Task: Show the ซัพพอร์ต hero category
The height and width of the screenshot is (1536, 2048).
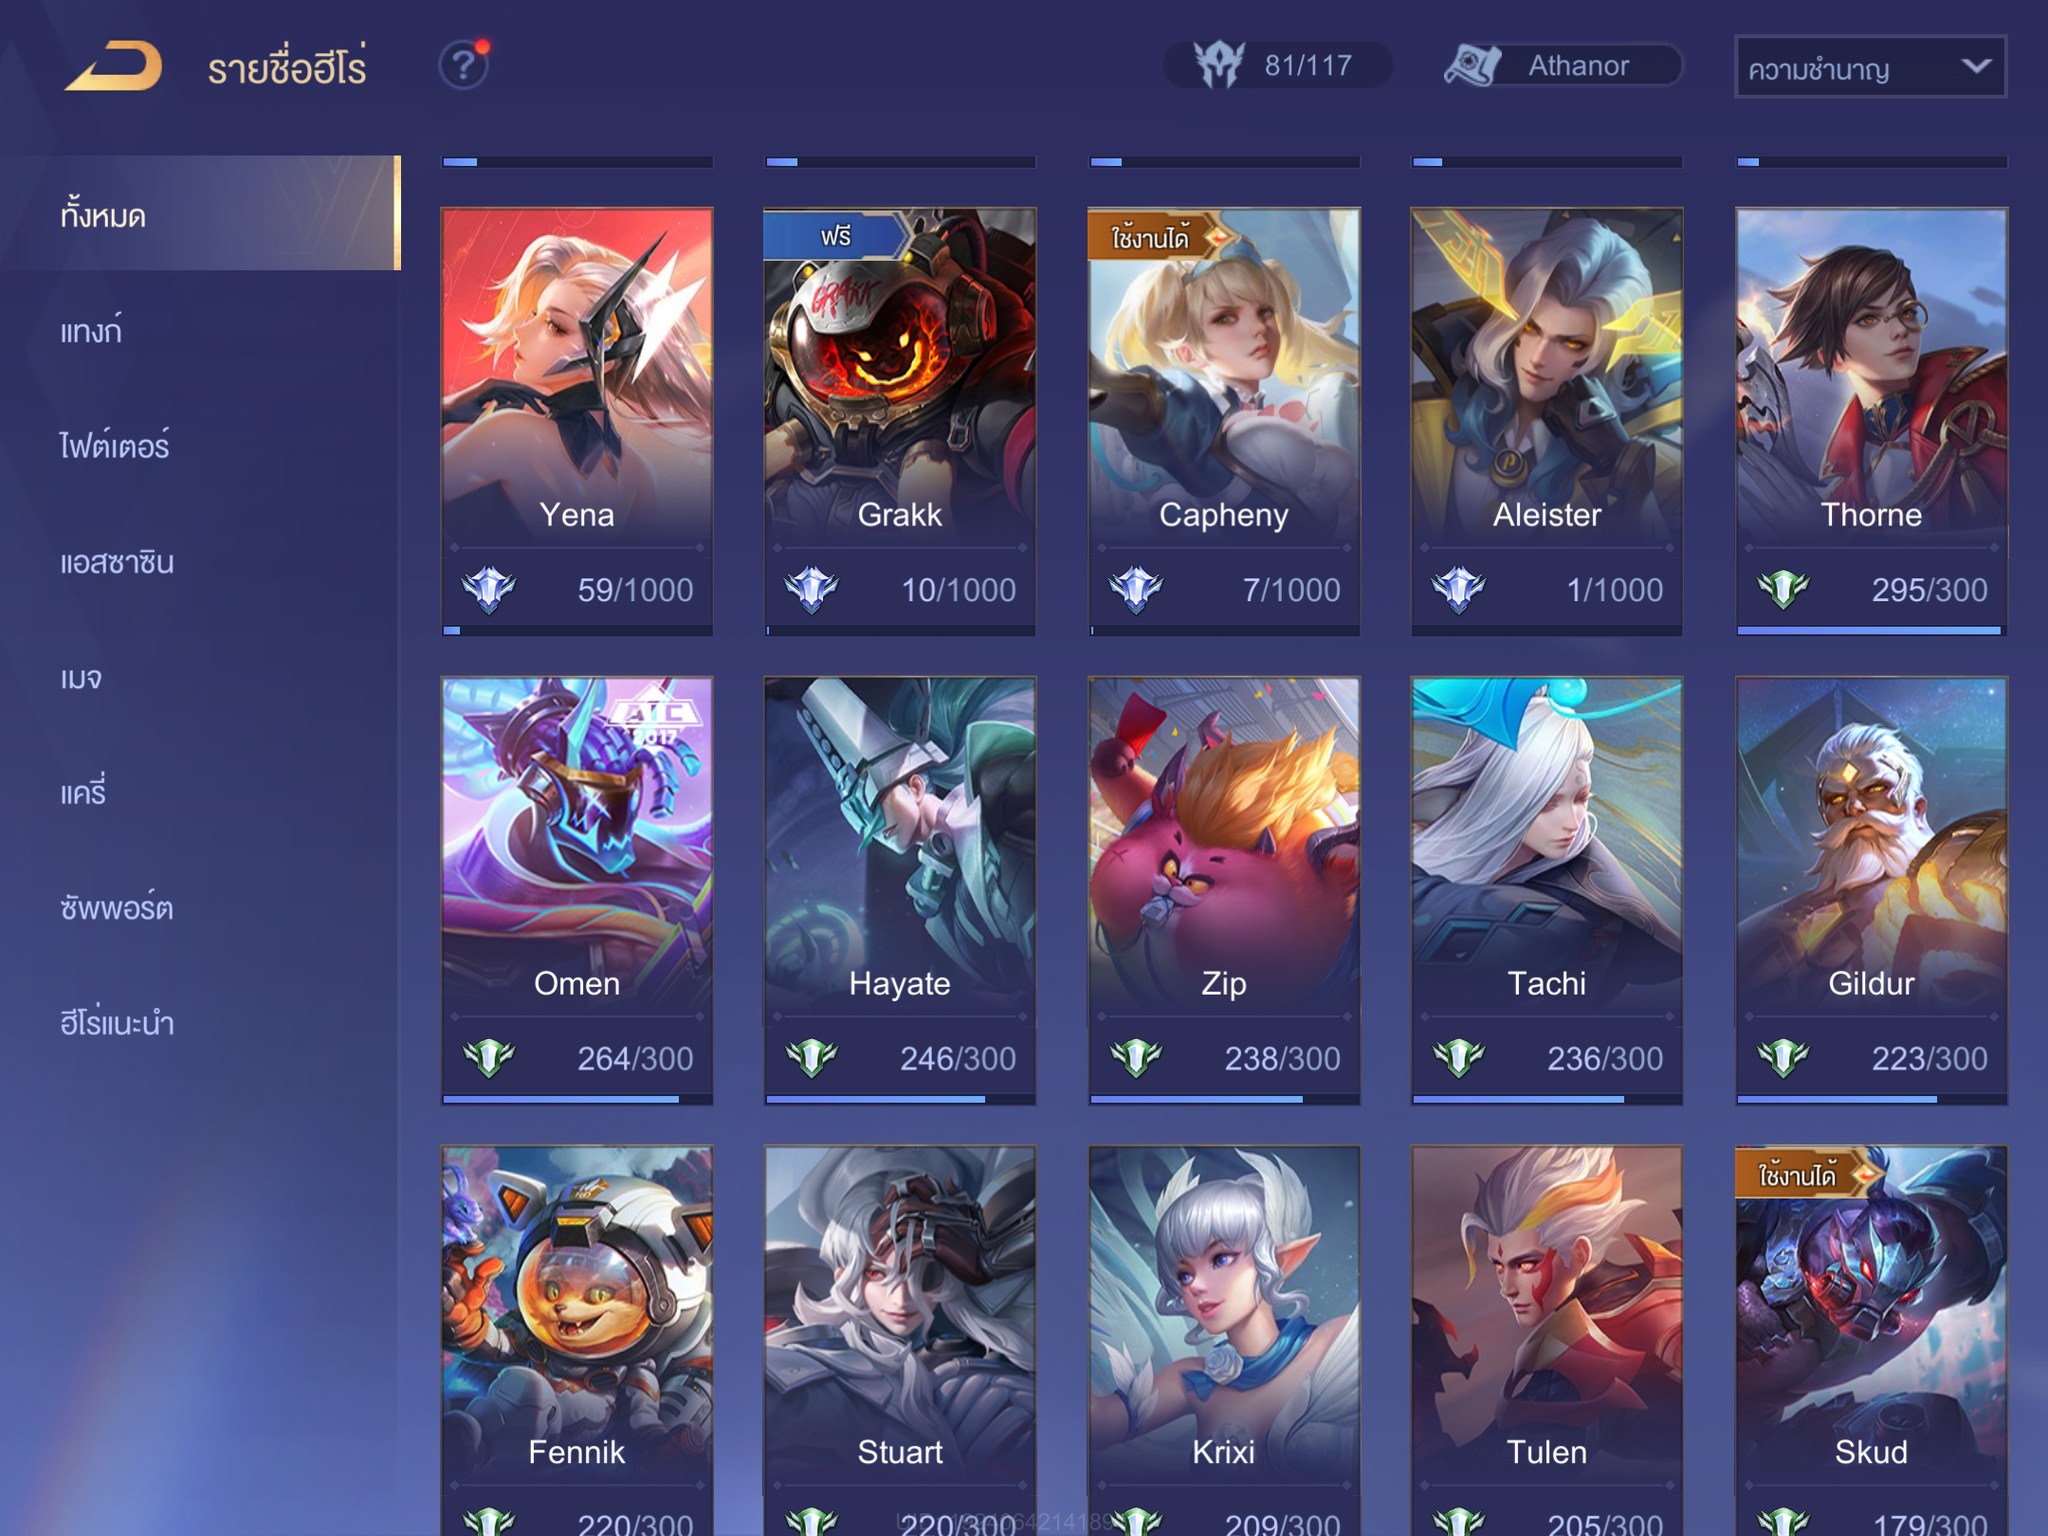Action: [117, 907]
